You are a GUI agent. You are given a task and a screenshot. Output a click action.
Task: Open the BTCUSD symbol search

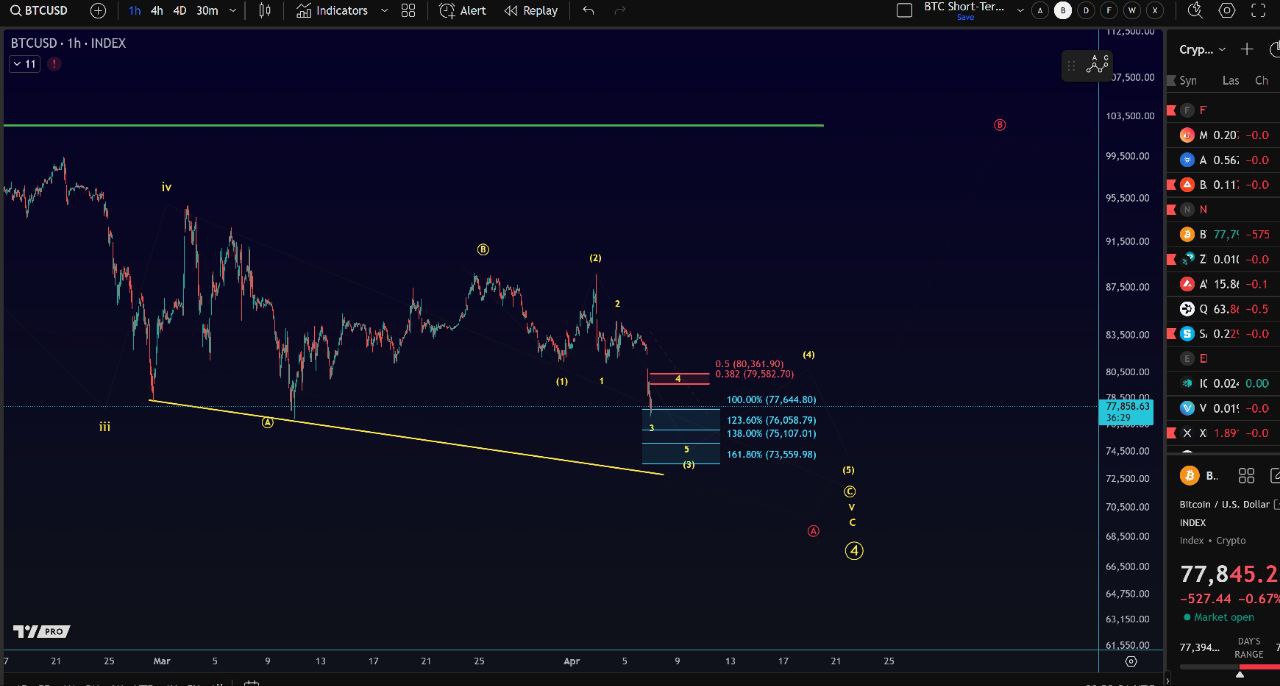point(40,10)
